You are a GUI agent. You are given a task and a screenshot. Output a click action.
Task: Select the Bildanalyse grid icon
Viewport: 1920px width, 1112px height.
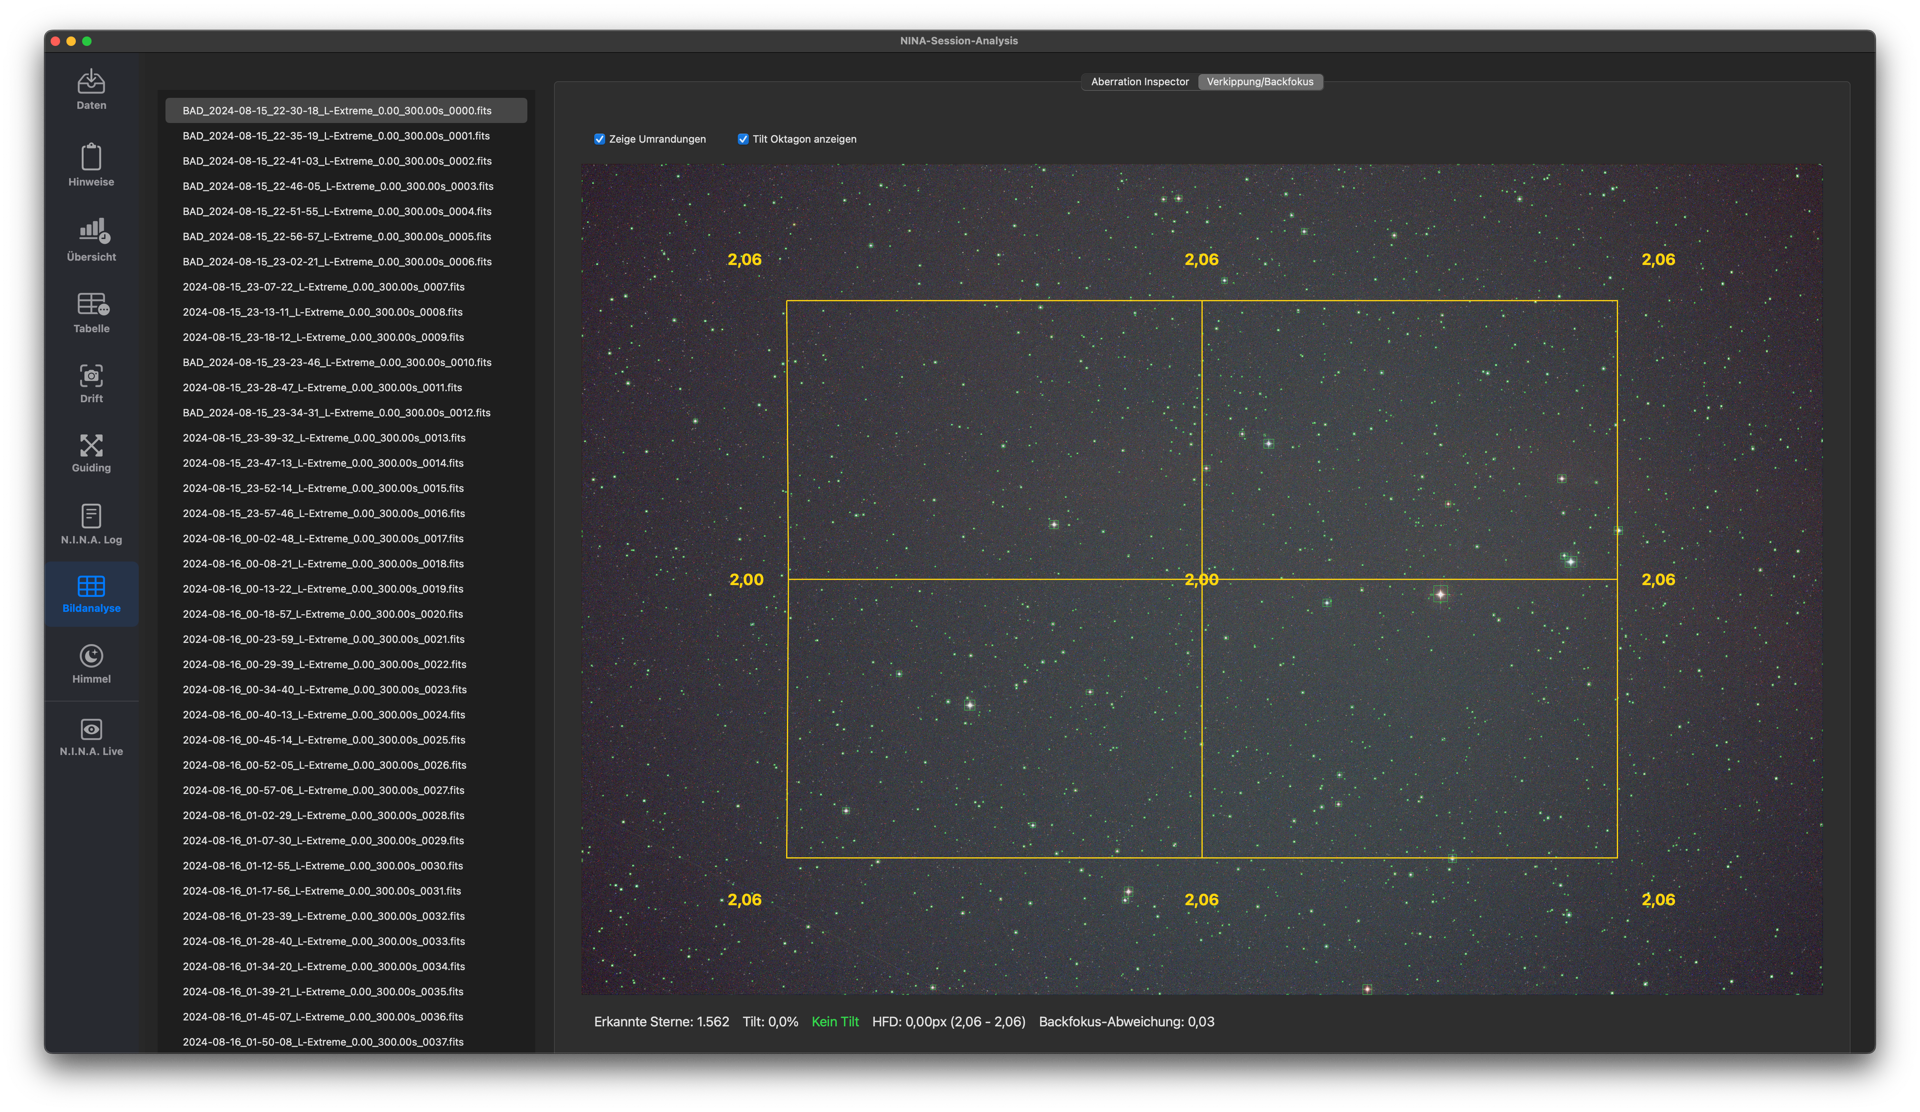pos(91,594)
